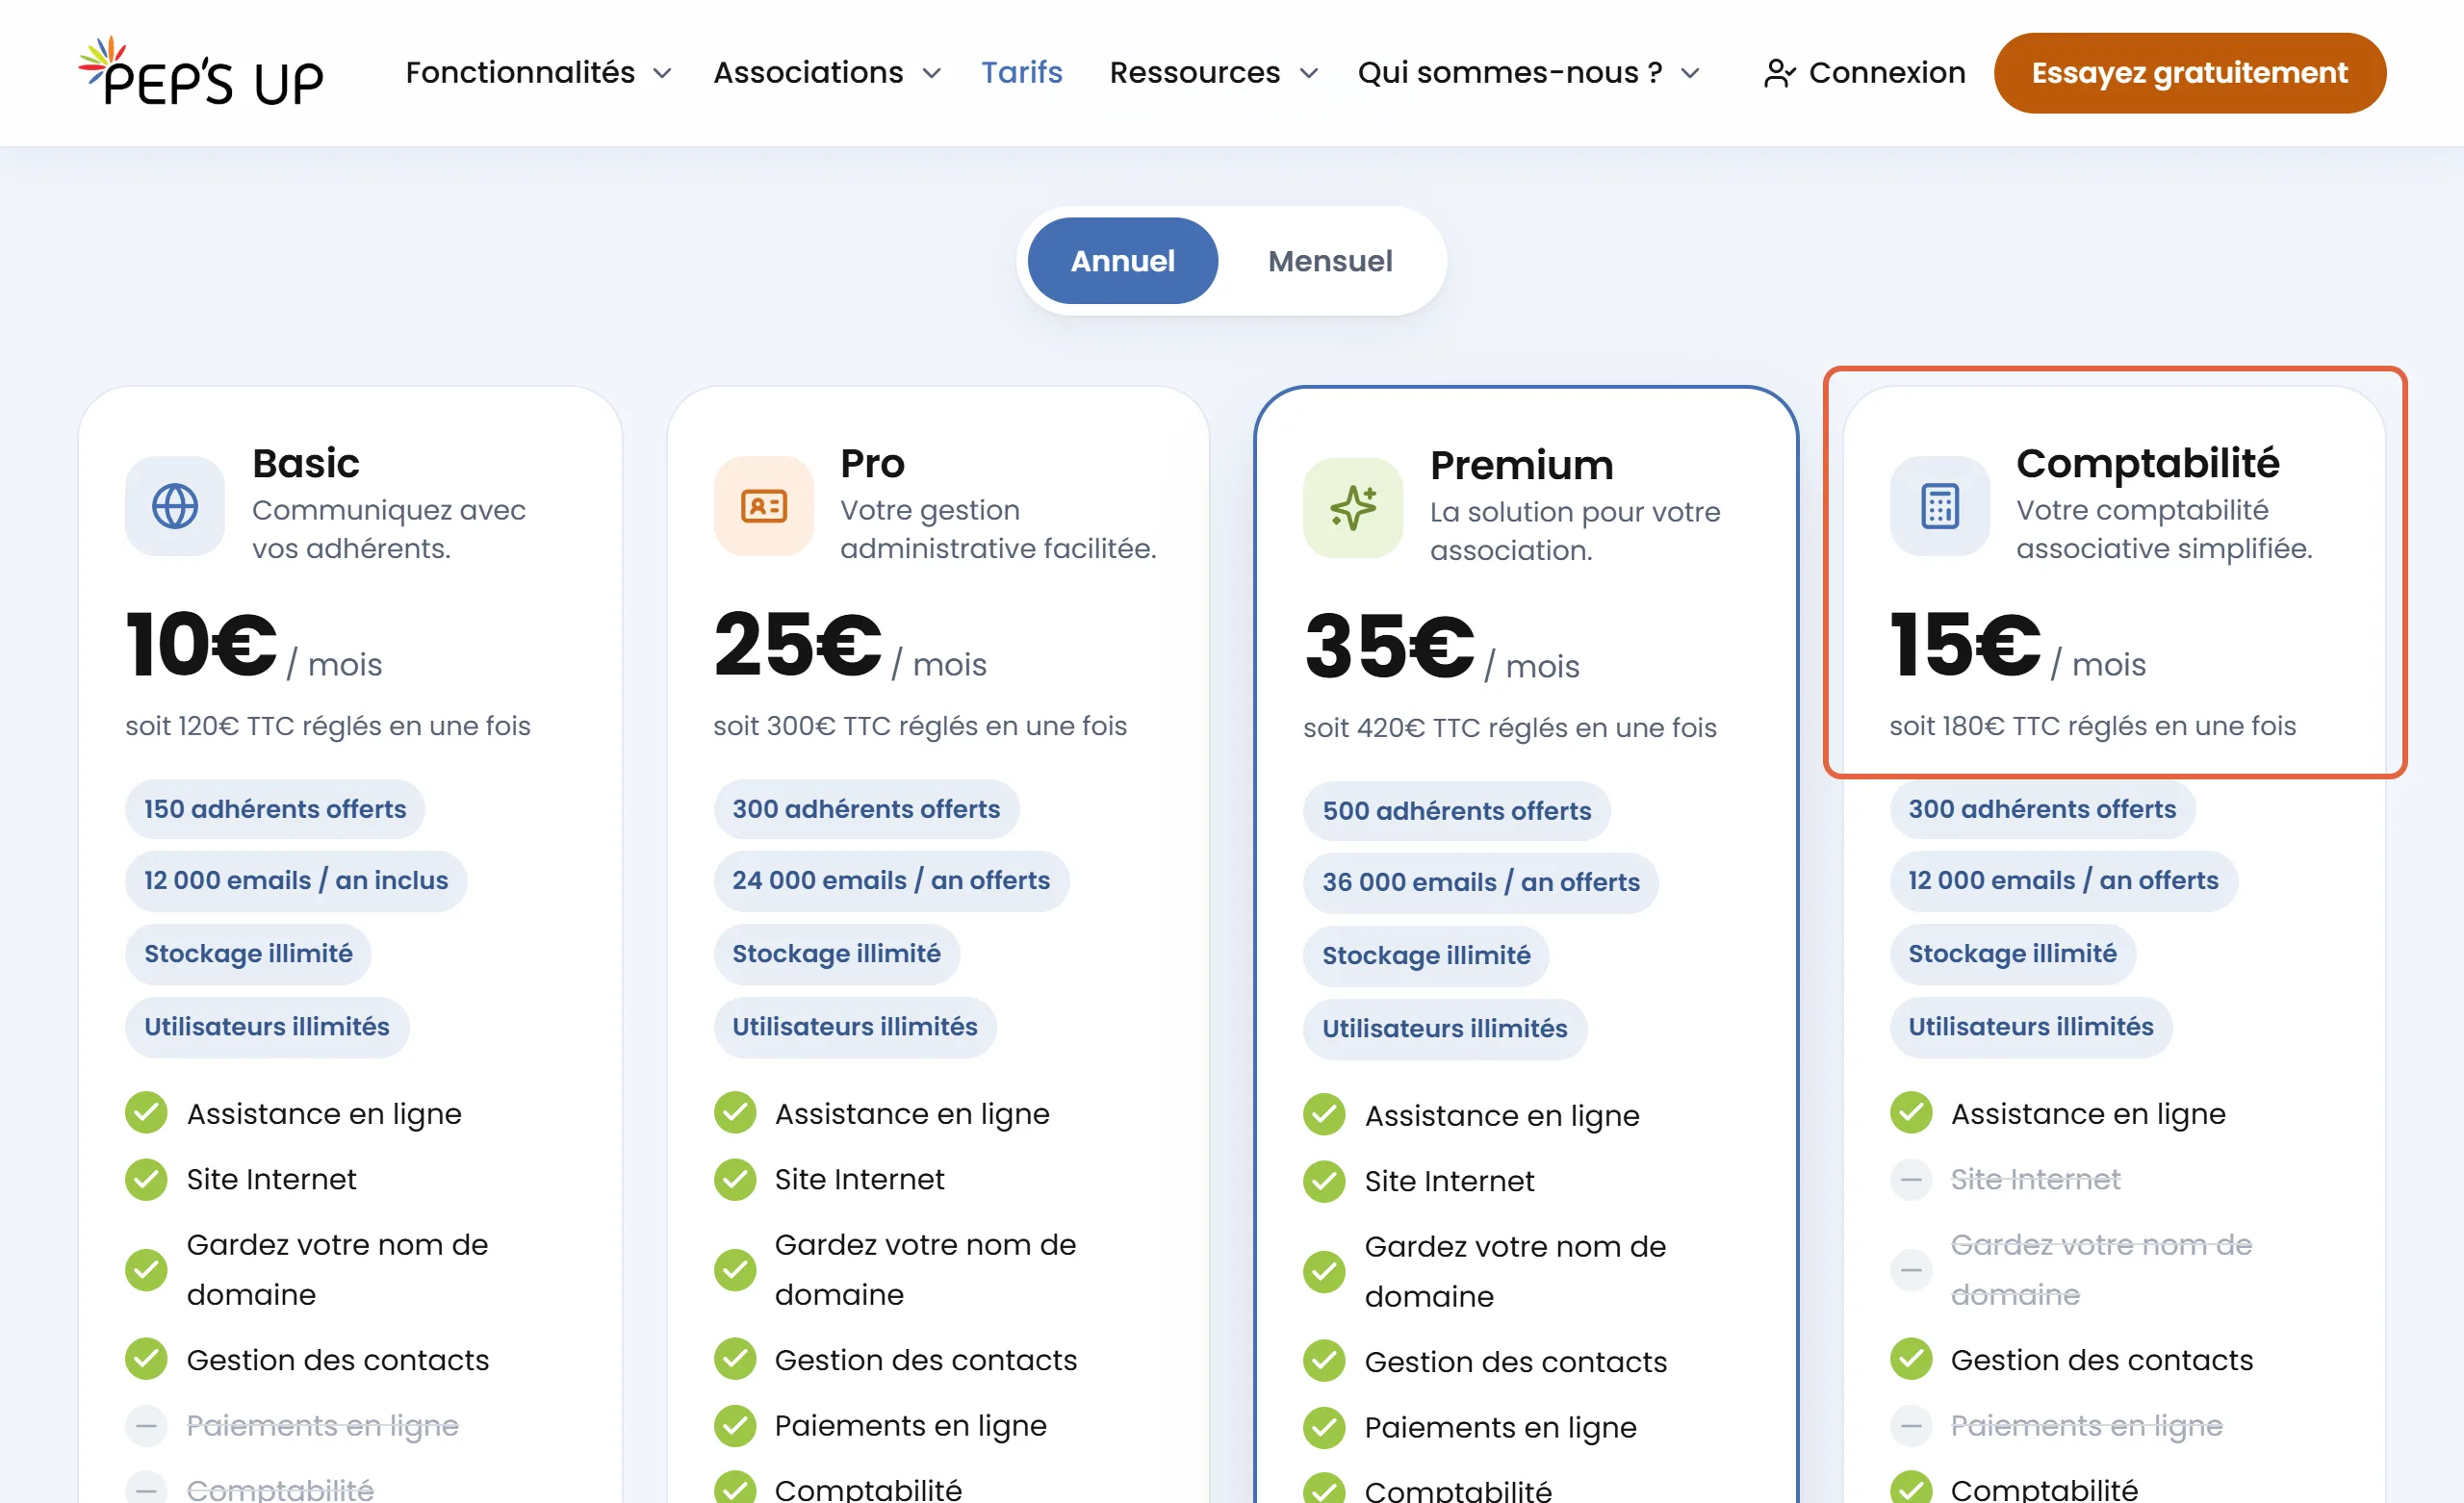The height and width of the screenshot is (1503, 2464).
Task: Click the green check beside Premium Site Internet
Action: click(x=1324, y=1181)
